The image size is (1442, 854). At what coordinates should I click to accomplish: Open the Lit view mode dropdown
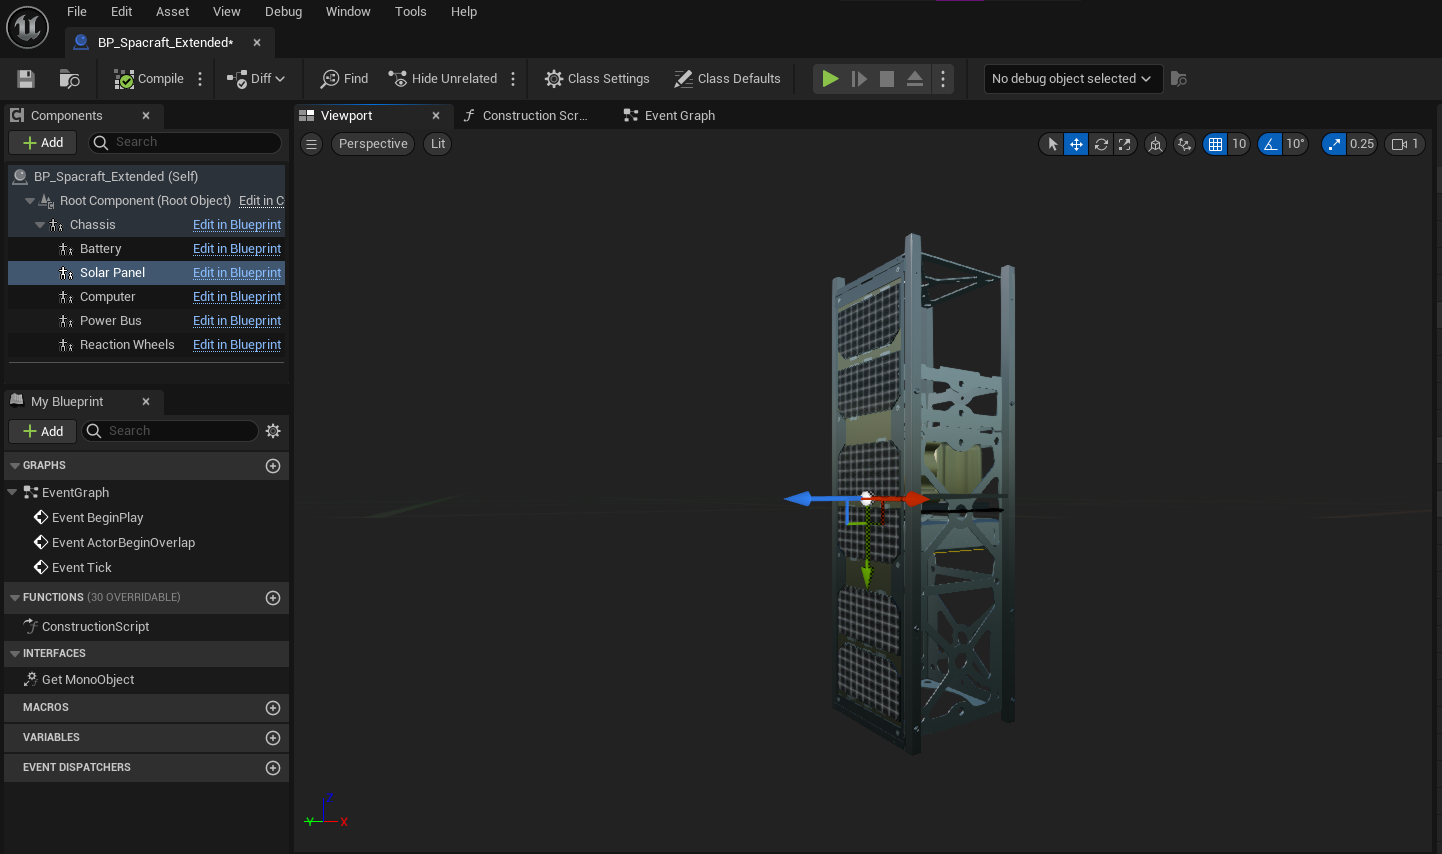[x=438, y=144]
